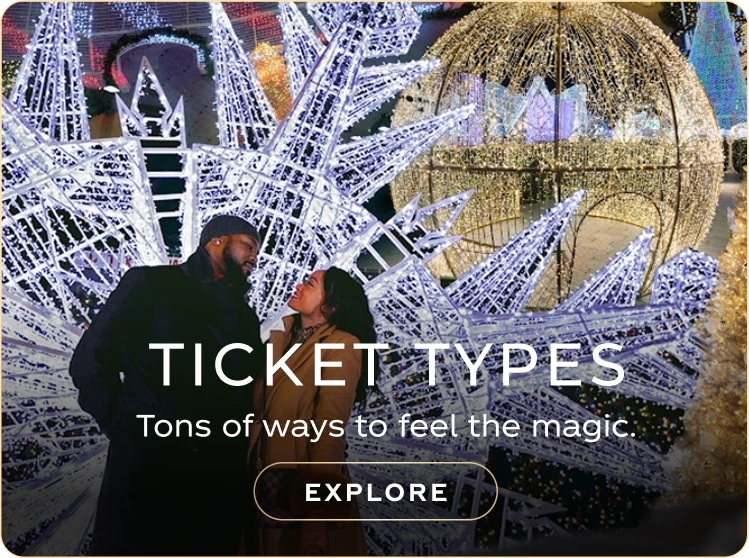Click the EXPLORE button
Image resolution: width=749 pixels, height=558 pixels.
[x=375, y=491]
